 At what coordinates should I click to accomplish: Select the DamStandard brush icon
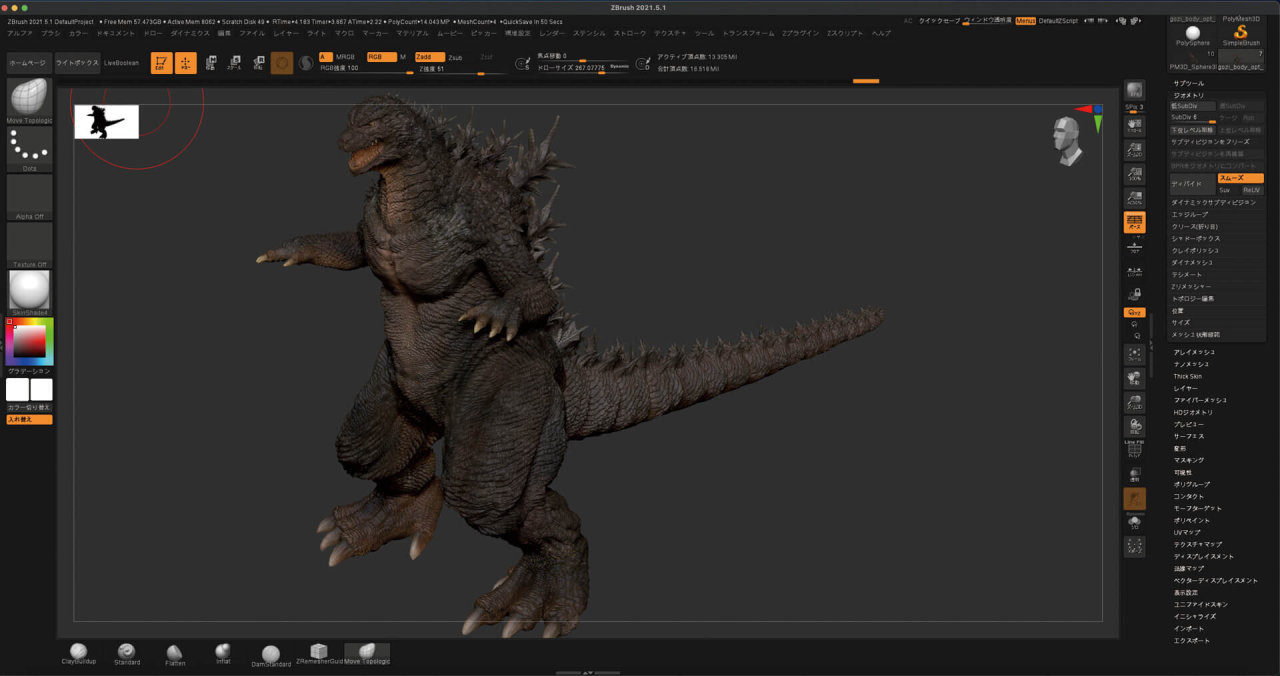[271, 656]
